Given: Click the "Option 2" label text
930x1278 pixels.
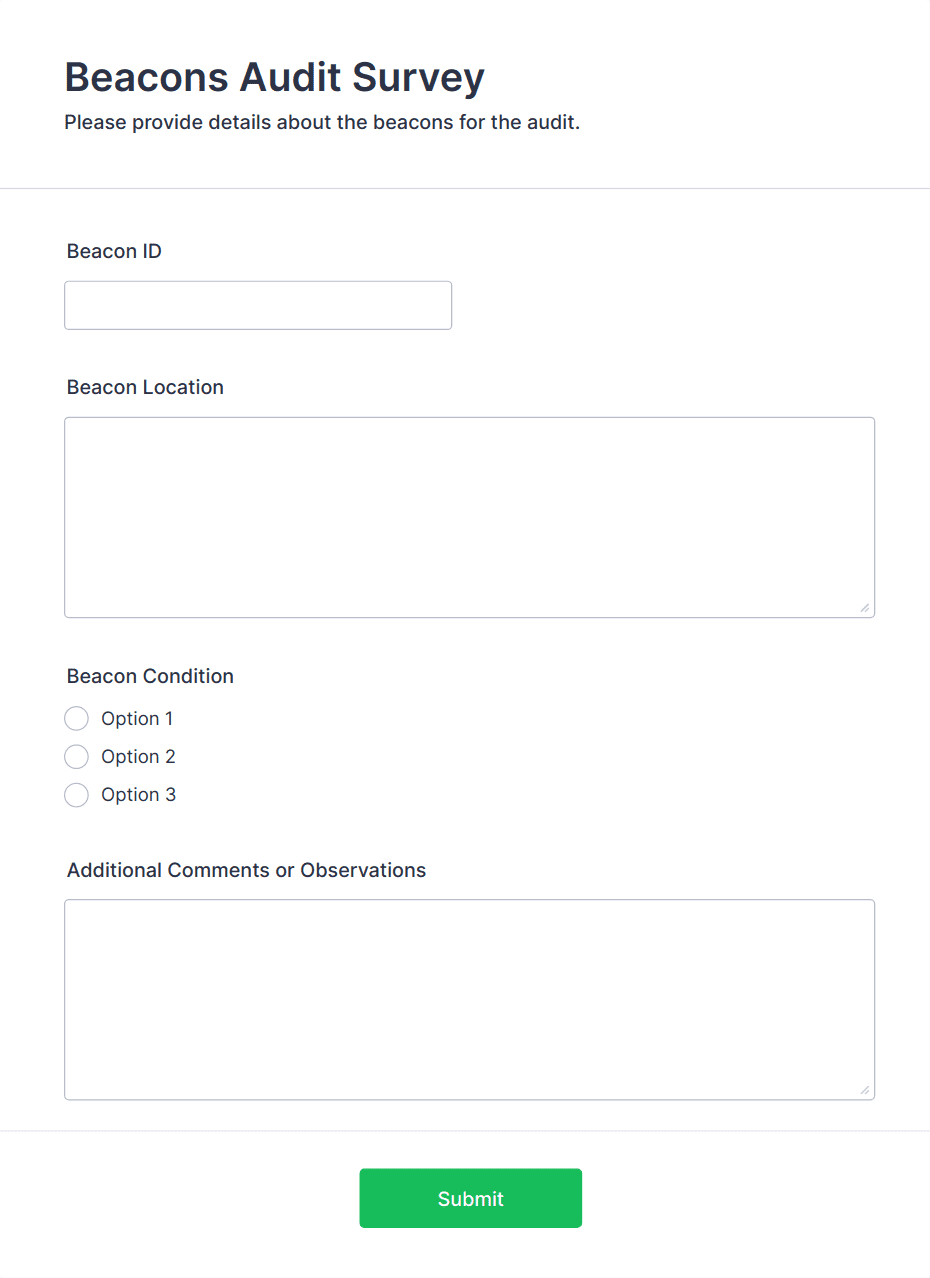Looking at the screenshot, I should pyautogui.click(x=138, y=757).
